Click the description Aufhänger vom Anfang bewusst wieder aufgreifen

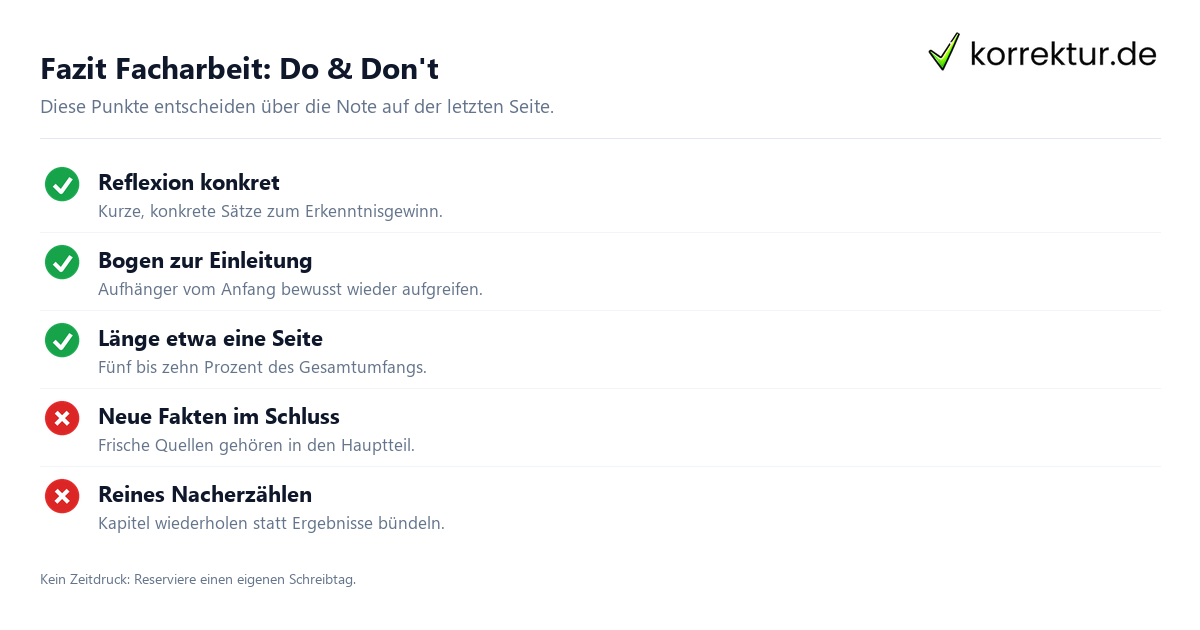(290, 290)
